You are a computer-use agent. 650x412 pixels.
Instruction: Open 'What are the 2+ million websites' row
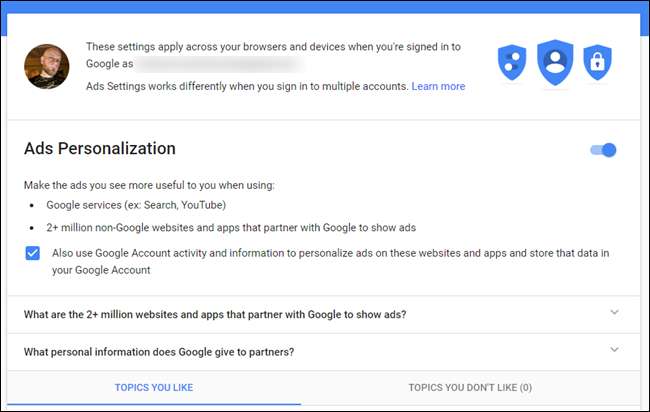tap(215, 314)
